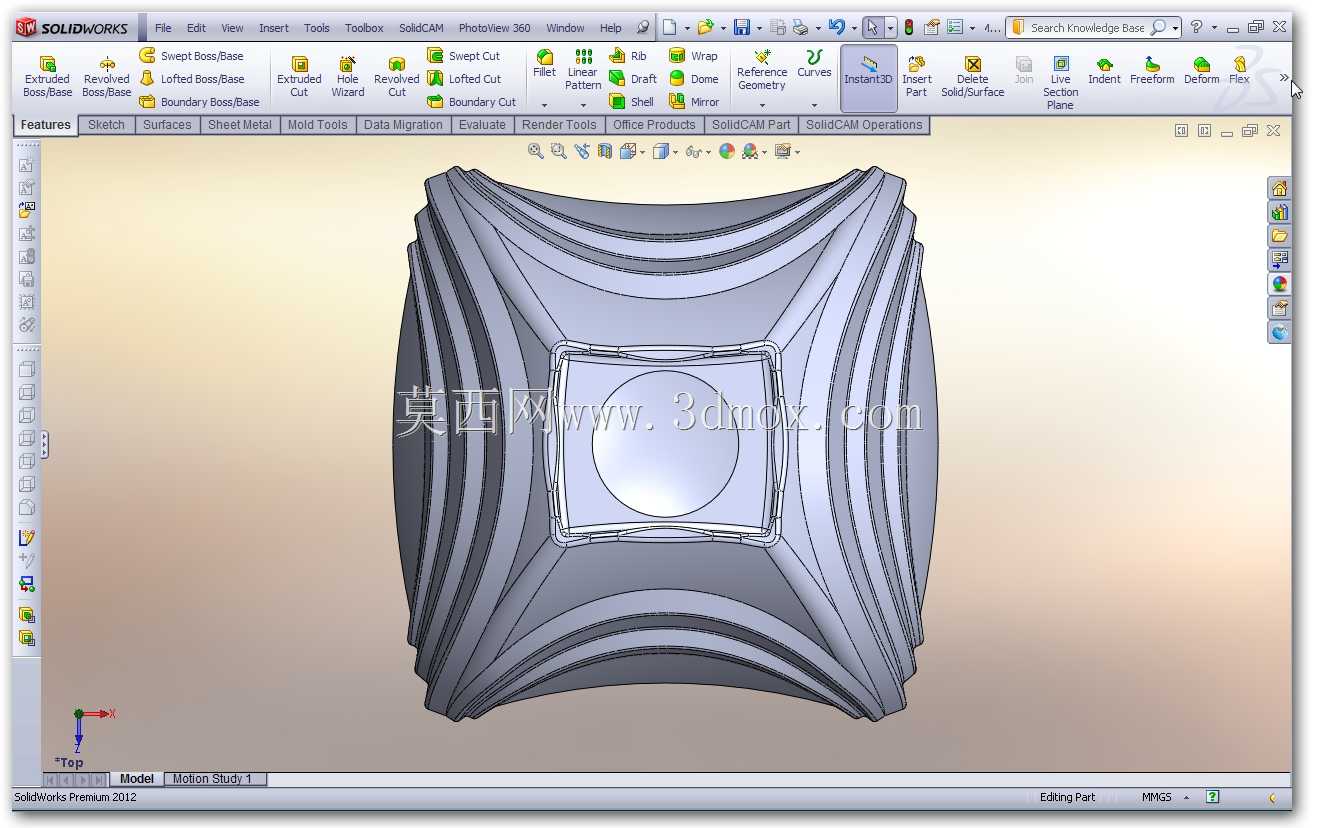Choose the Swept Boss/Base feature

click(191, 56)
